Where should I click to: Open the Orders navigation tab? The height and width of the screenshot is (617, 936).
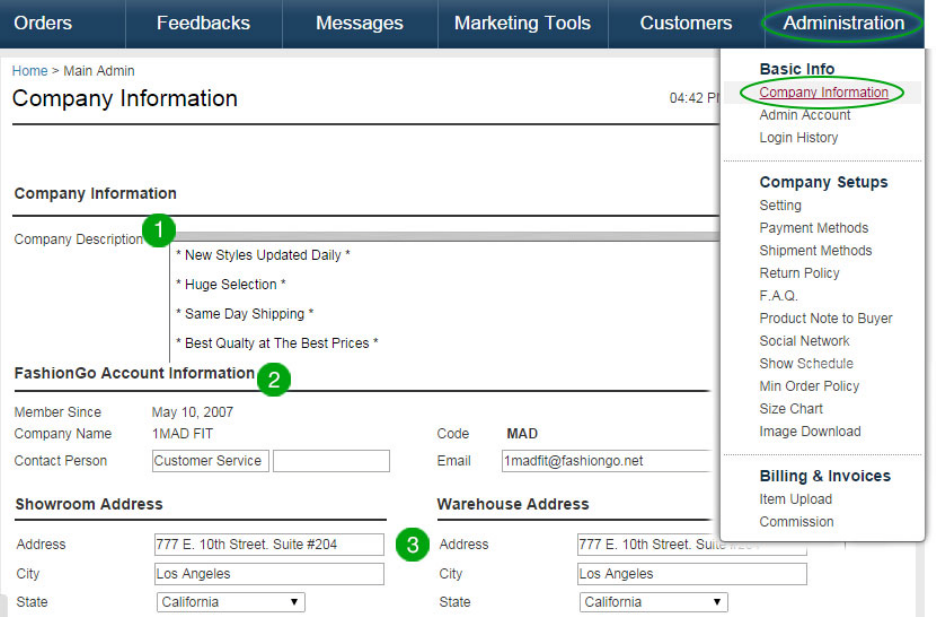[42, 23]
